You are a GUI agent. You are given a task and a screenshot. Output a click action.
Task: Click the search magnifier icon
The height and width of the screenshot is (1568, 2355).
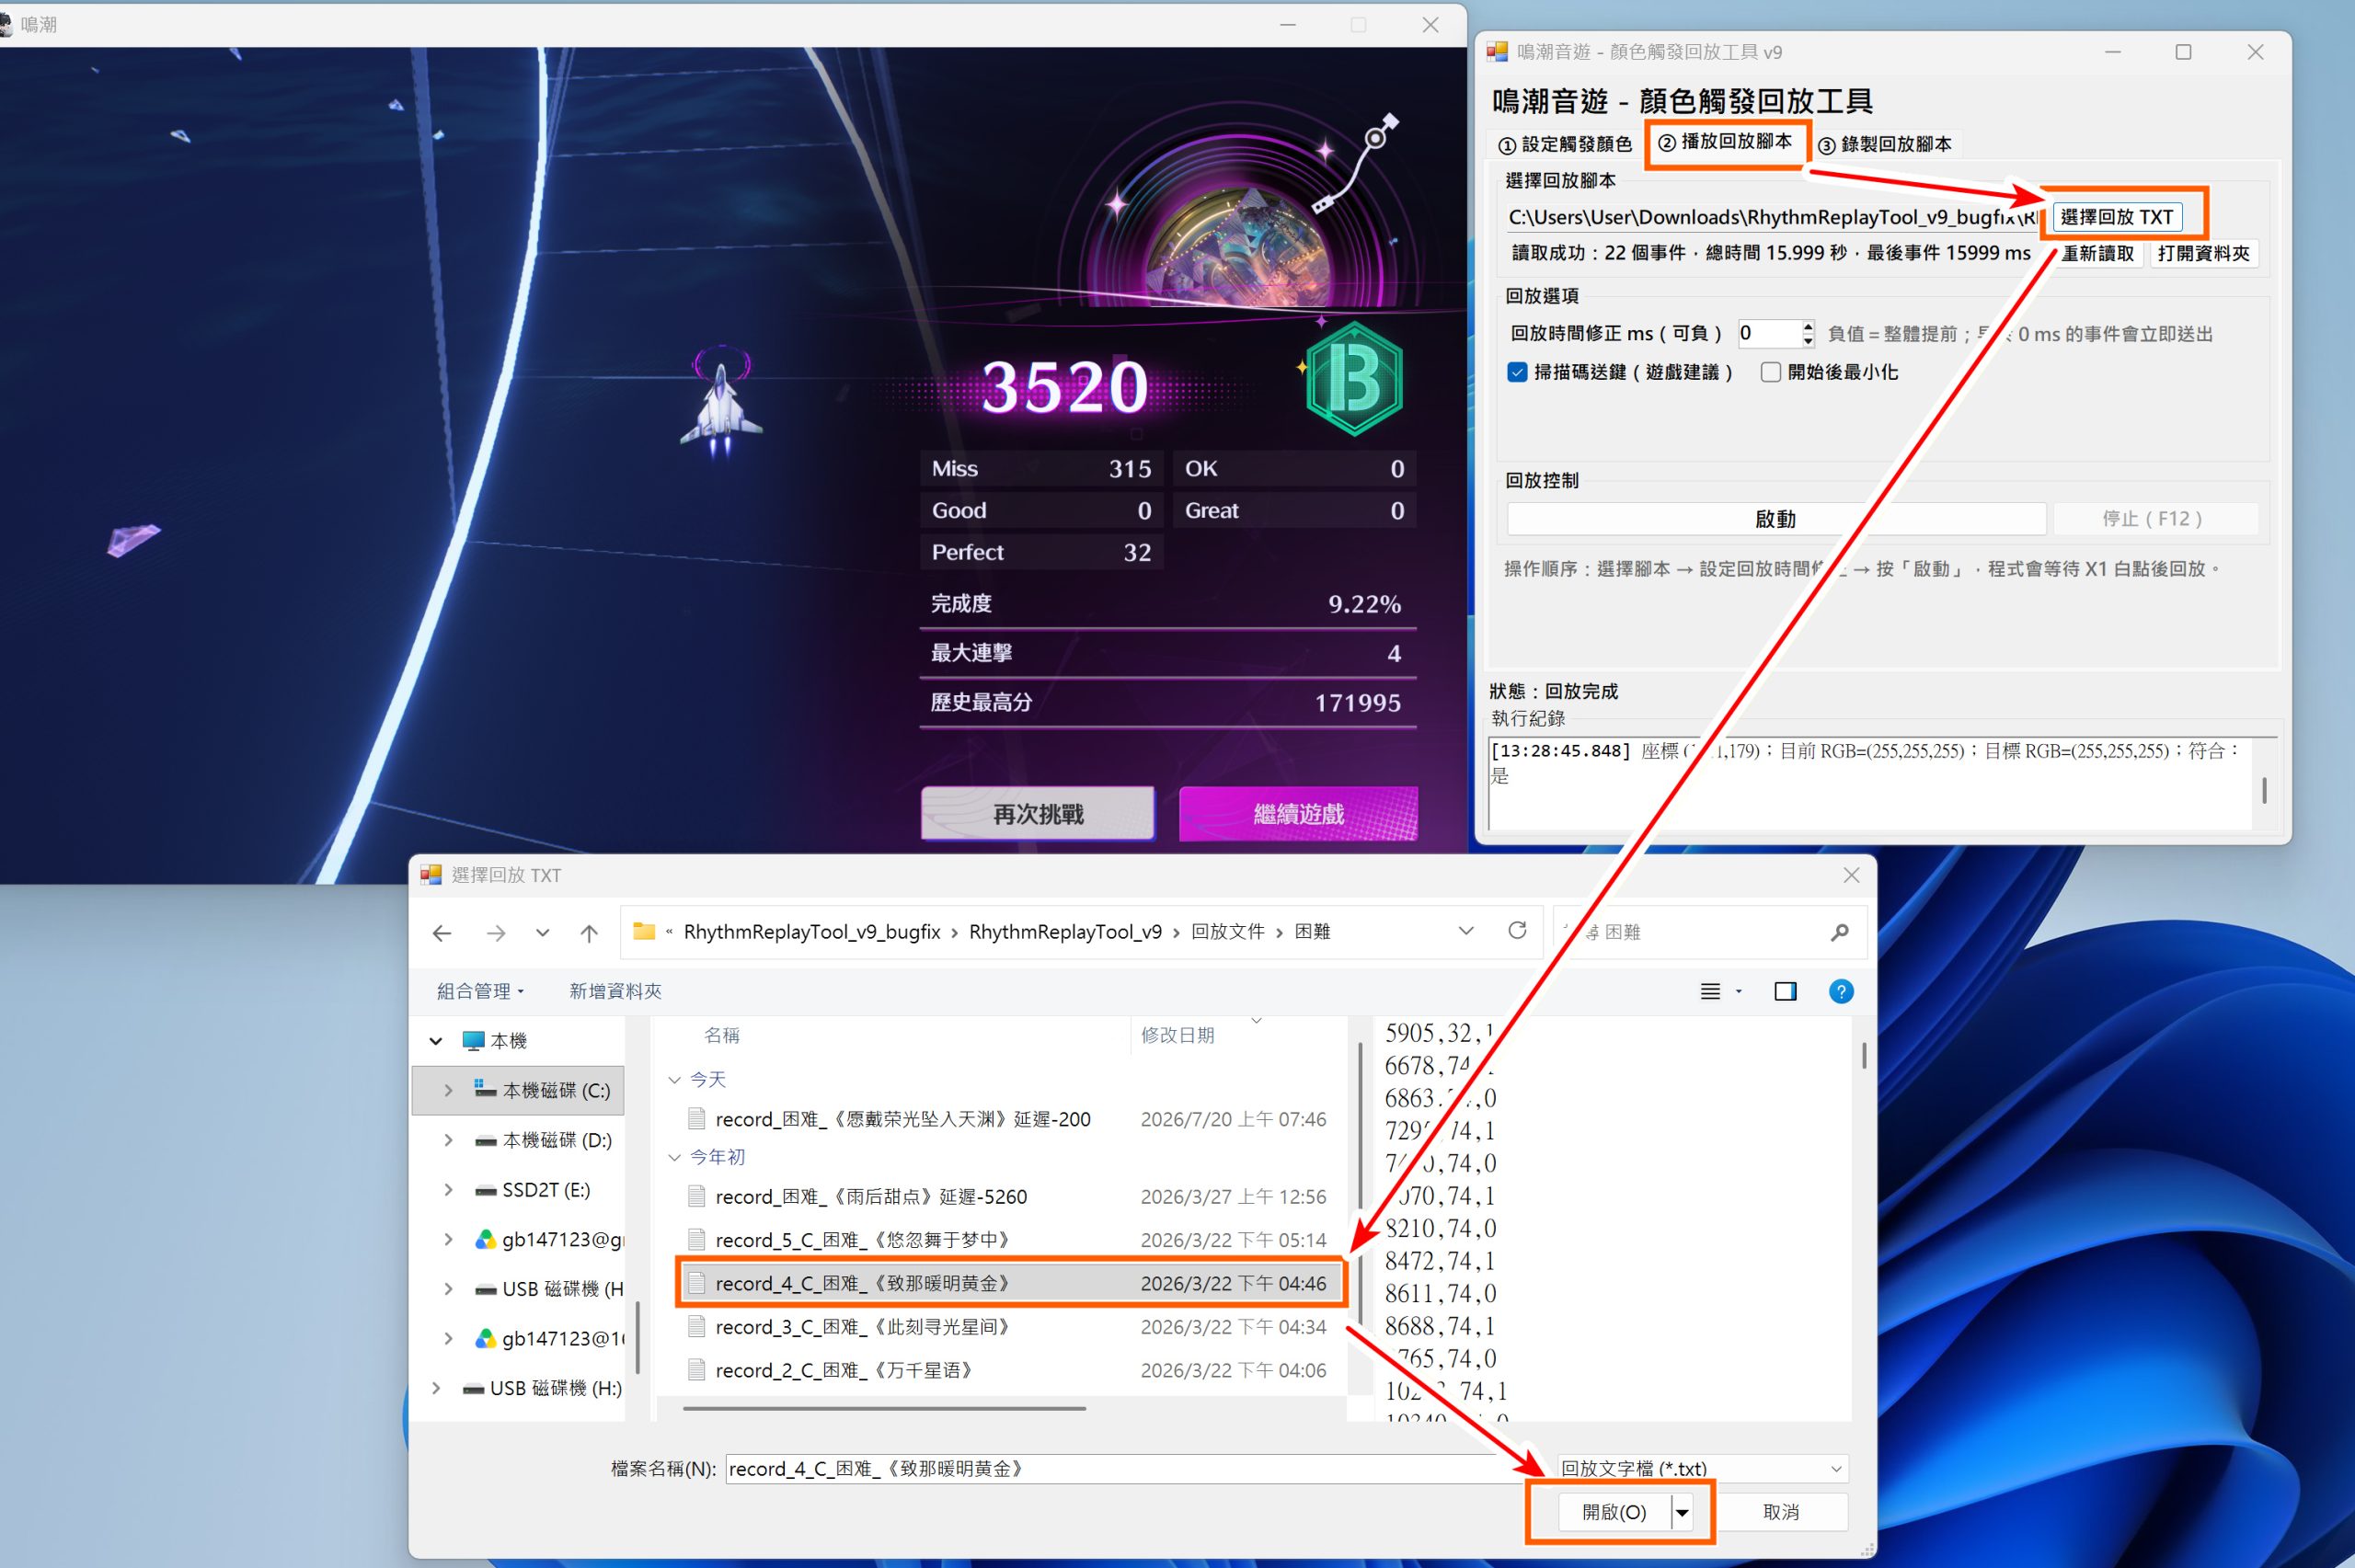[1839, 932]
